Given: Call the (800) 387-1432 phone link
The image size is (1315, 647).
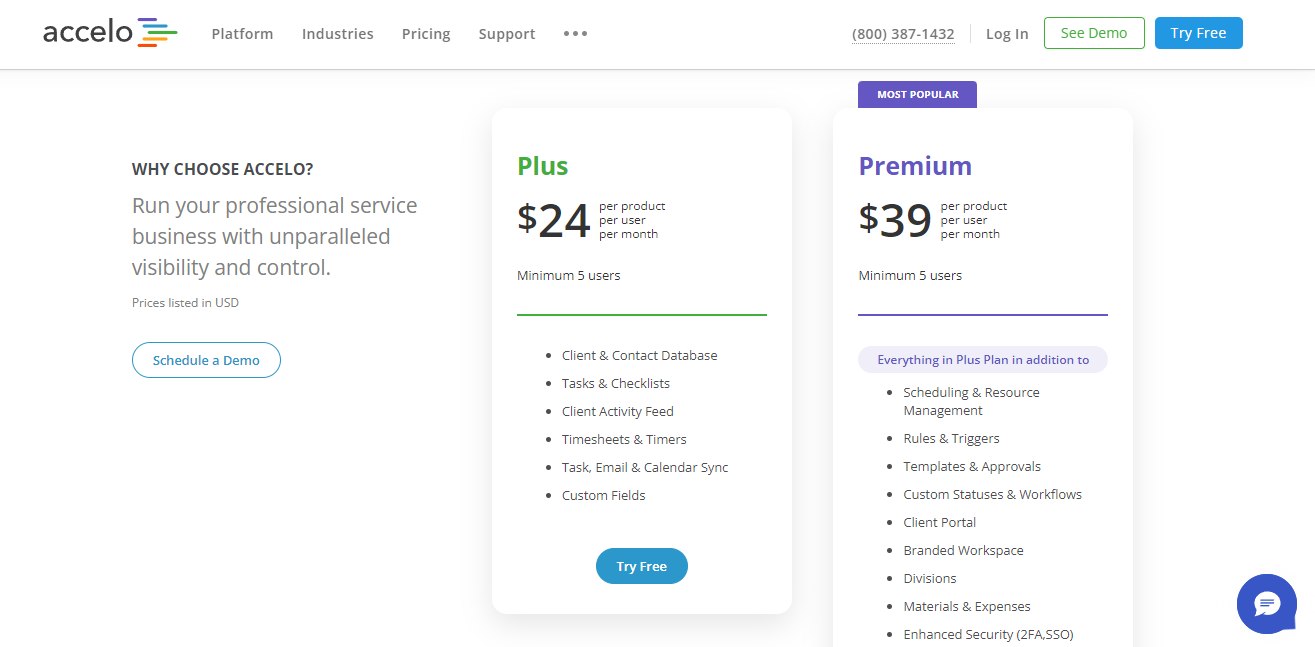Looking at the screenshot, I should click(x=903, y=34).
